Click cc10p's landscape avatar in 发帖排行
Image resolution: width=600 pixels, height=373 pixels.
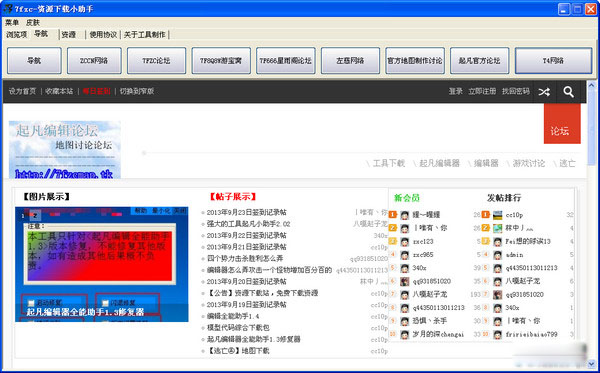[x=497, y=215]
